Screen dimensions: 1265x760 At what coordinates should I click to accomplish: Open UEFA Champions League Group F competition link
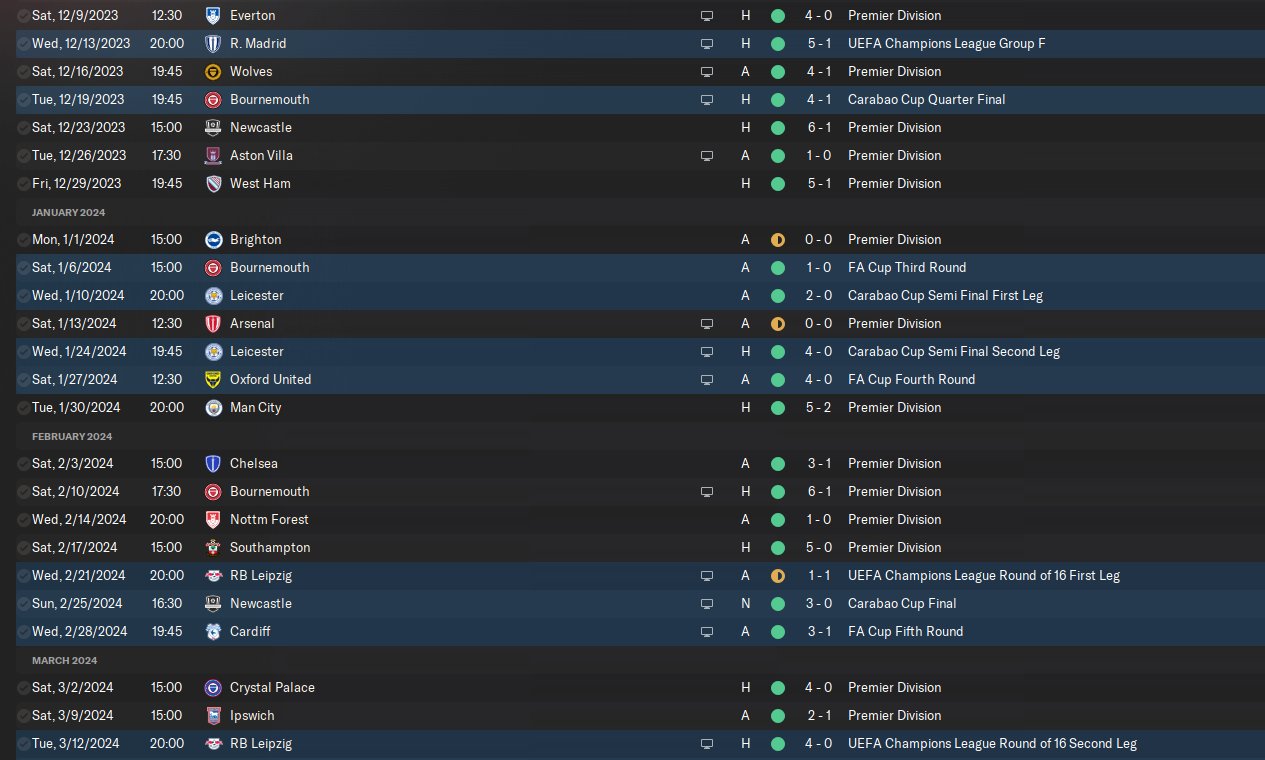coord(947,43)
